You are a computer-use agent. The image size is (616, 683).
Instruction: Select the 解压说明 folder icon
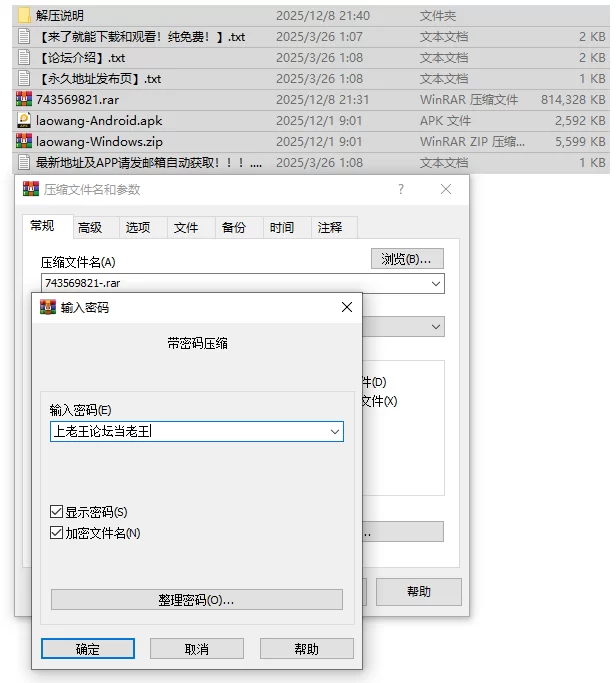point(24,15)
